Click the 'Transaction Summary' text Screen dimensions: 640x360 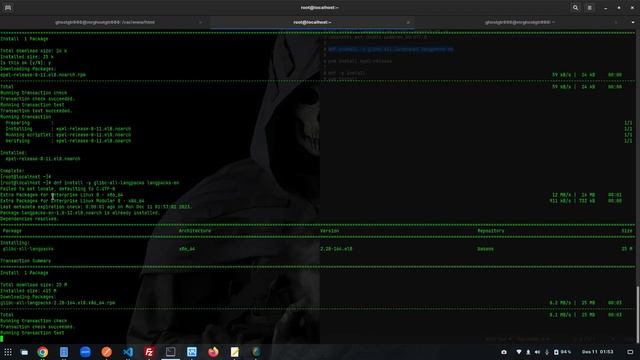(x=26, y=261)
